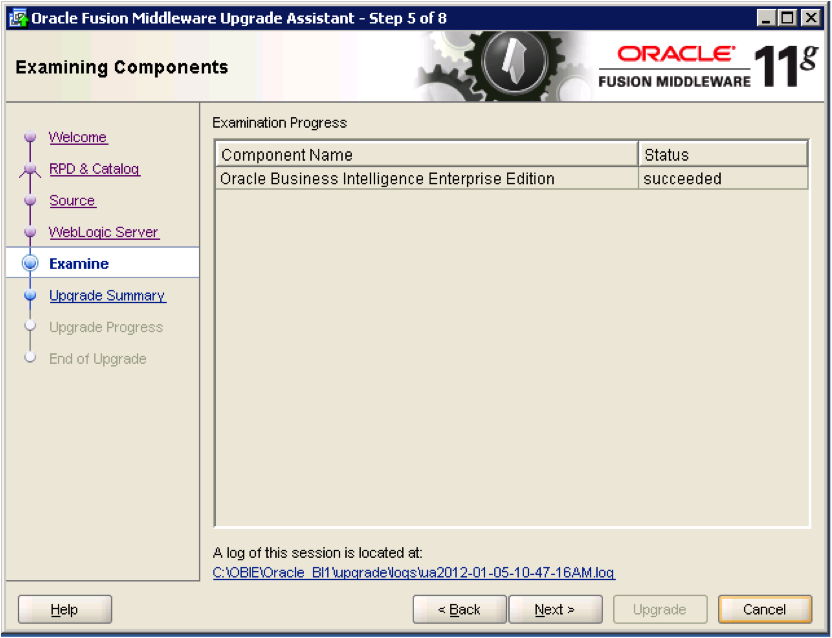Click the Source step bullet icon

pyautogui.click(x=30, y=200)
